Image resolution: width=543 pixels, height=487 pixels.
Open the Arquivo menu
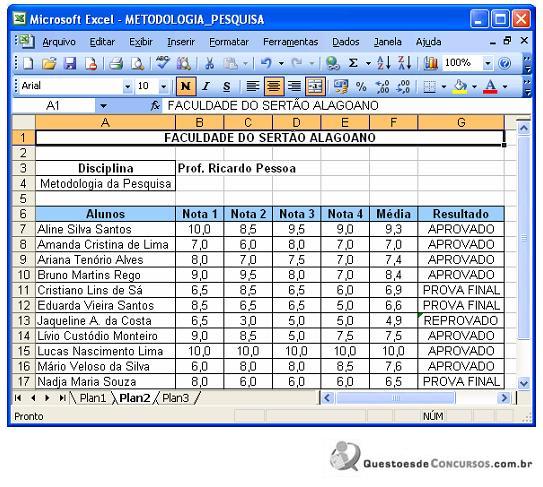tap(59, 42)
